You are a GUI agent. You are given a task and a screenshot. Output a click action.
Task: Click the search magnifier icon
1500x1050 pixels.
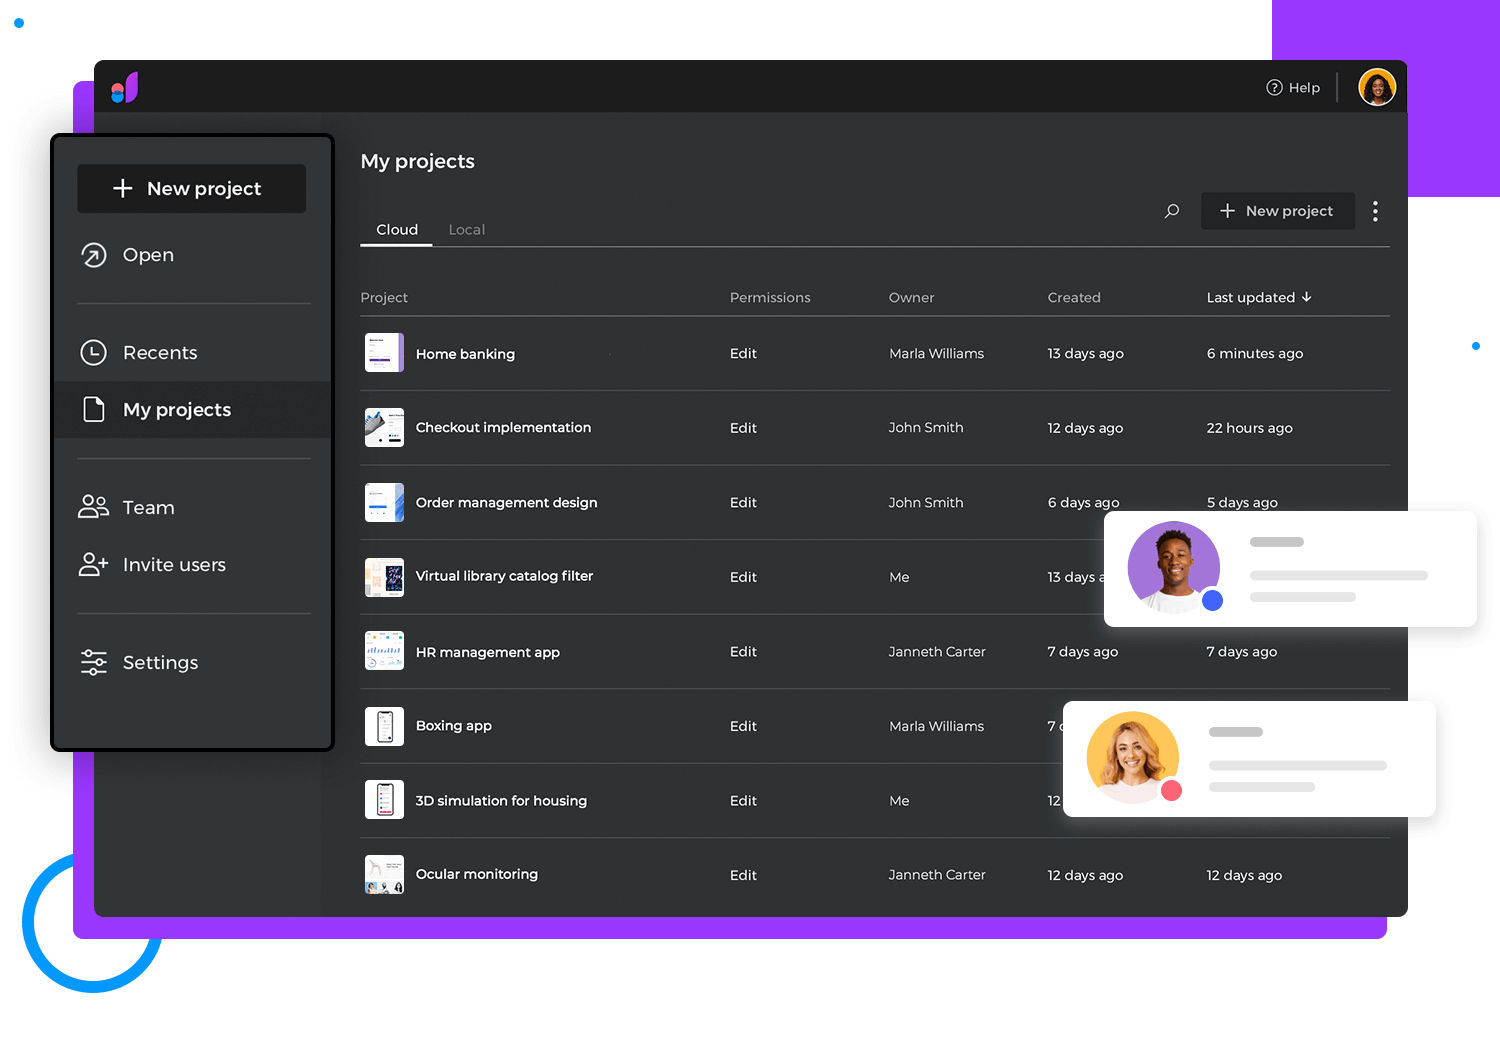click(x=1172, y=211)
